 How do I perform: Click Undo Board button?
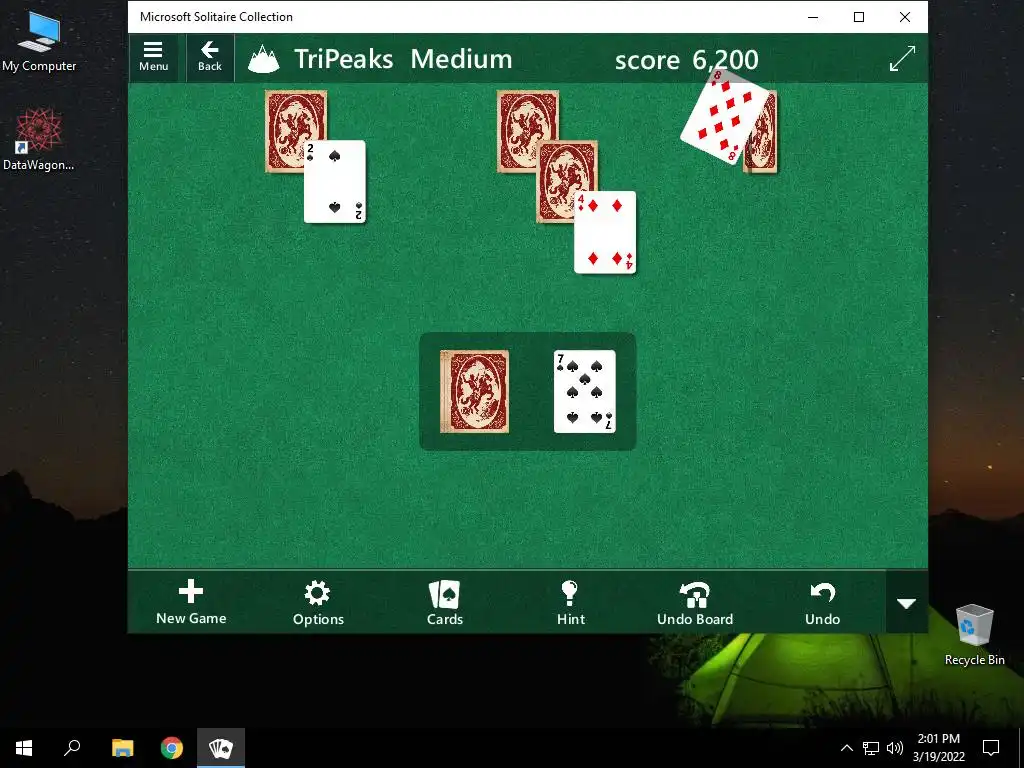[695, 602]
